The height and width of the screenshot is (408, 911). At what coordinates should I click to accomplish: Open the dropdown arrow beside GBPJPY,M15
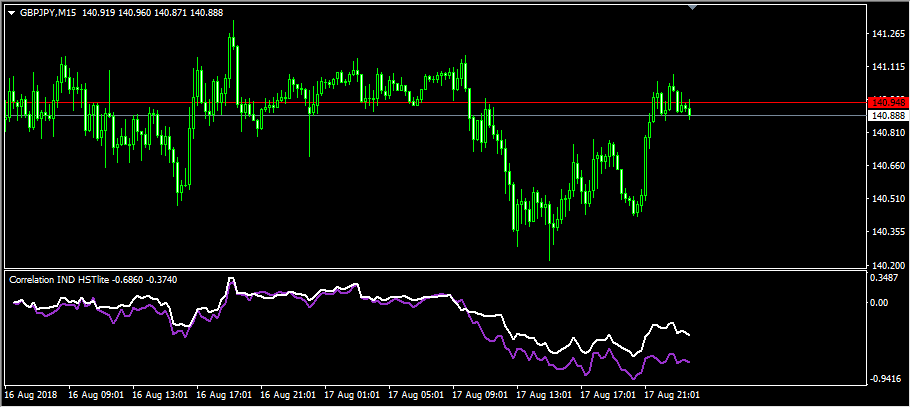point(11,12)
